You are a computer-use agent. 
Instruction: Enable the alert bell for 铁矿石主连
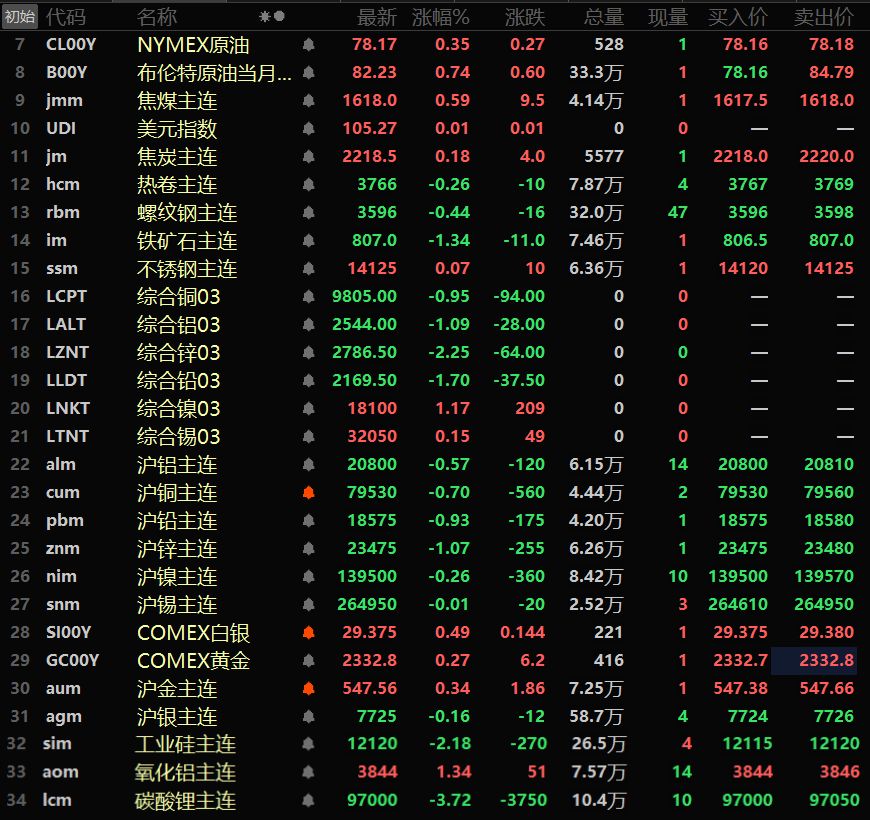[308, 241]
